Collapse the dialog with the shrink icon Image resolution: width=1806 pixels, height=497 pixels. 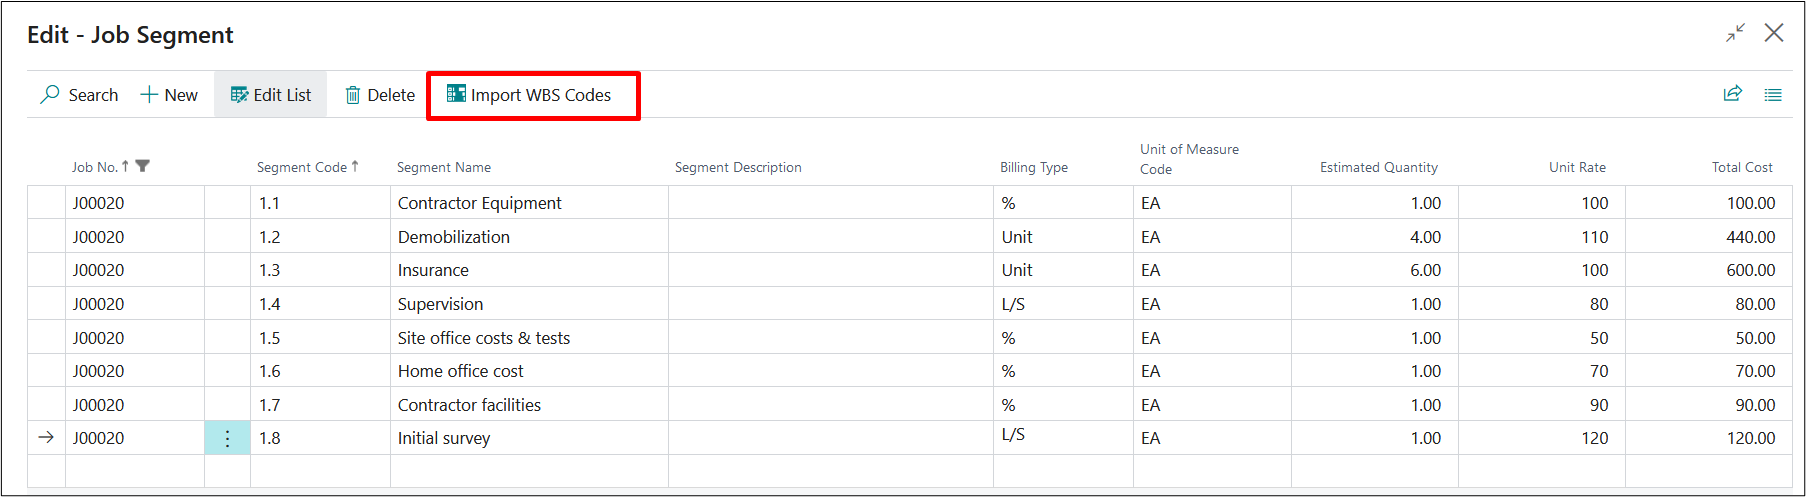[1735, 33]
